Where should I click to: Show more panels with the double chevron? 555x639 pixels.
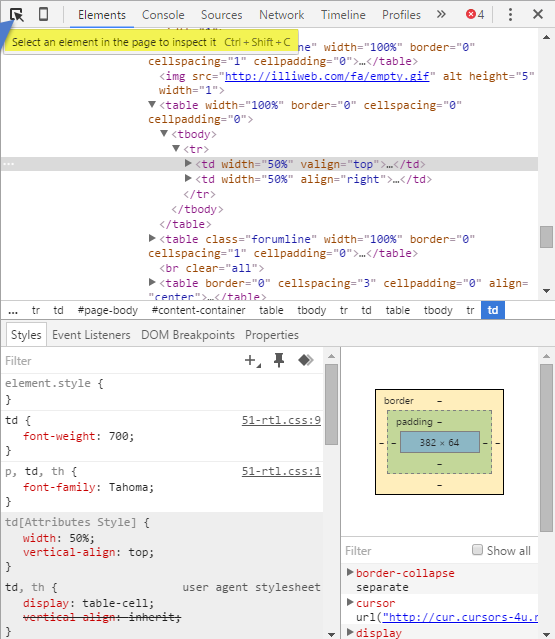point(441,15)
